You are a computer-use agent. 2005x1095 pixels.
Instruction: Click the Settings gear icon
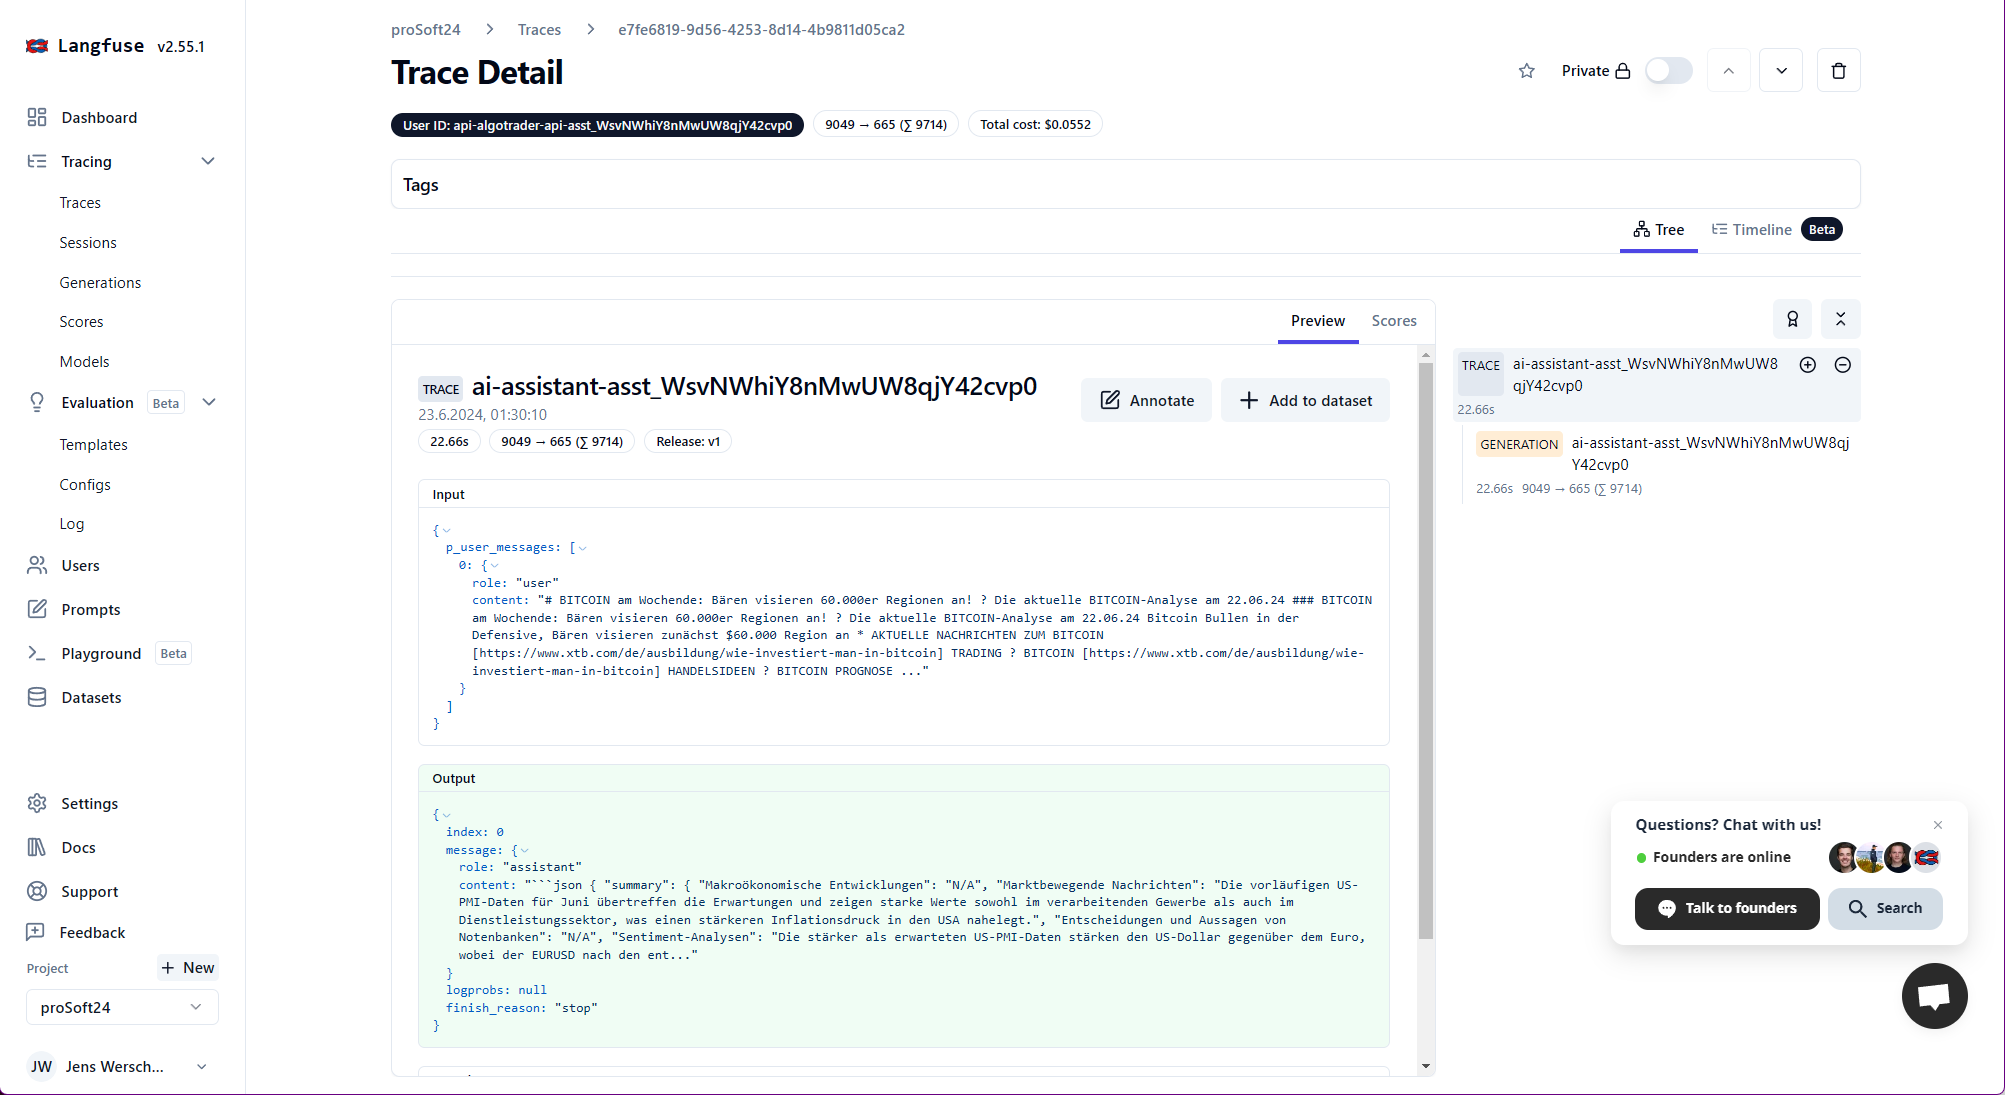tap(37, 803)
